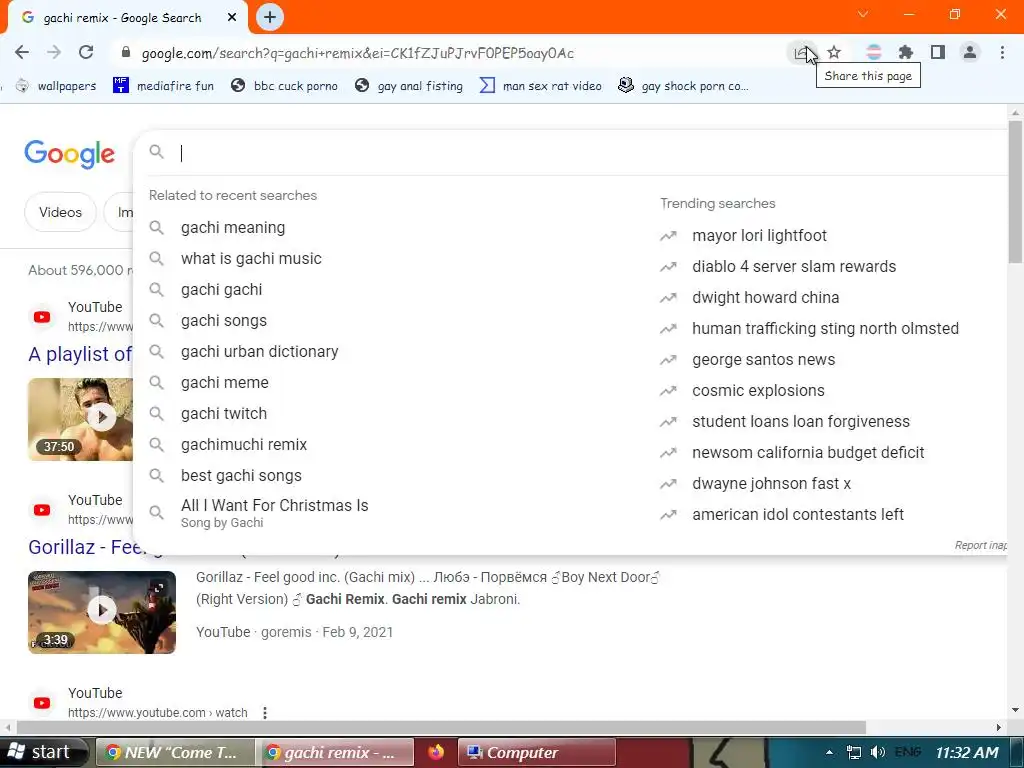Click the vertical scrollbar thumb
This screenshot has height=768, width=1024.
[1015, 191]
